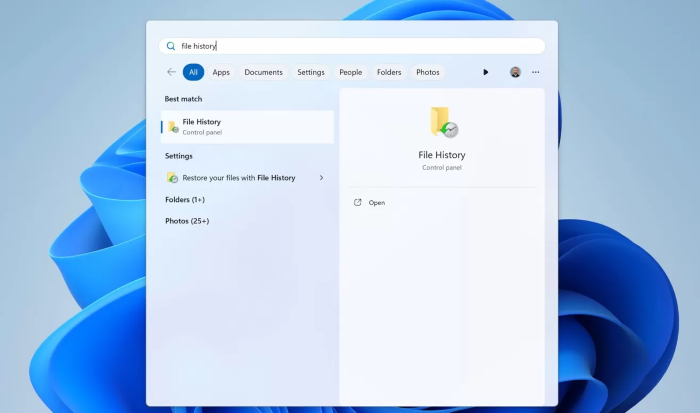
Task: Click the File History title in preview
Action: [x=442, y=155]
